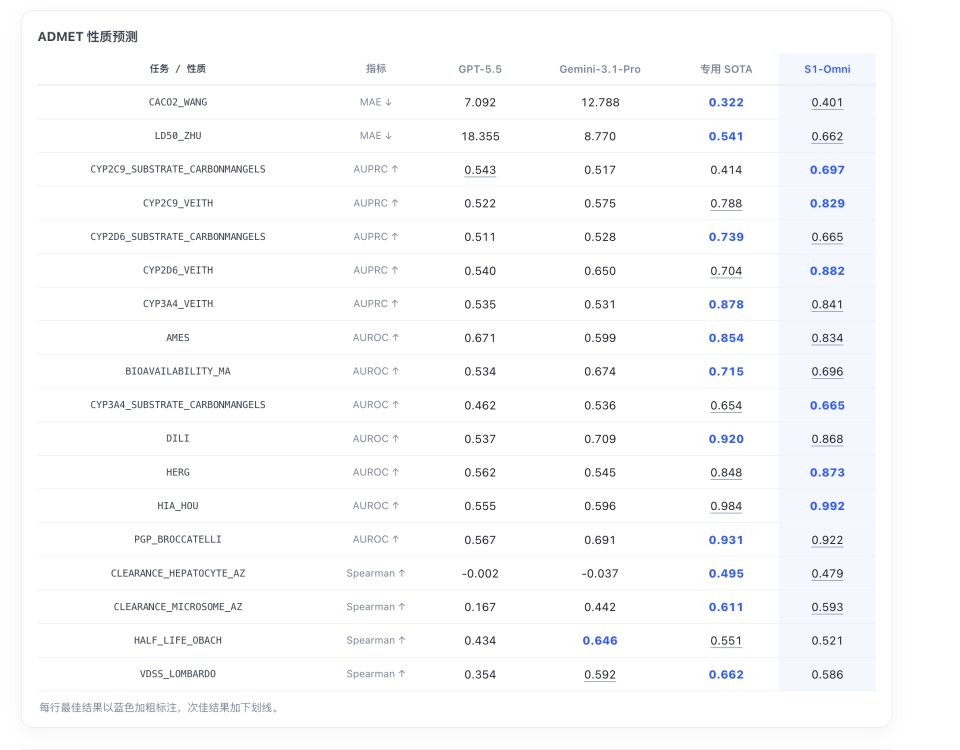Select the CACO2_WANG task name
The image size is (960, 750).
tap(178, 102)
